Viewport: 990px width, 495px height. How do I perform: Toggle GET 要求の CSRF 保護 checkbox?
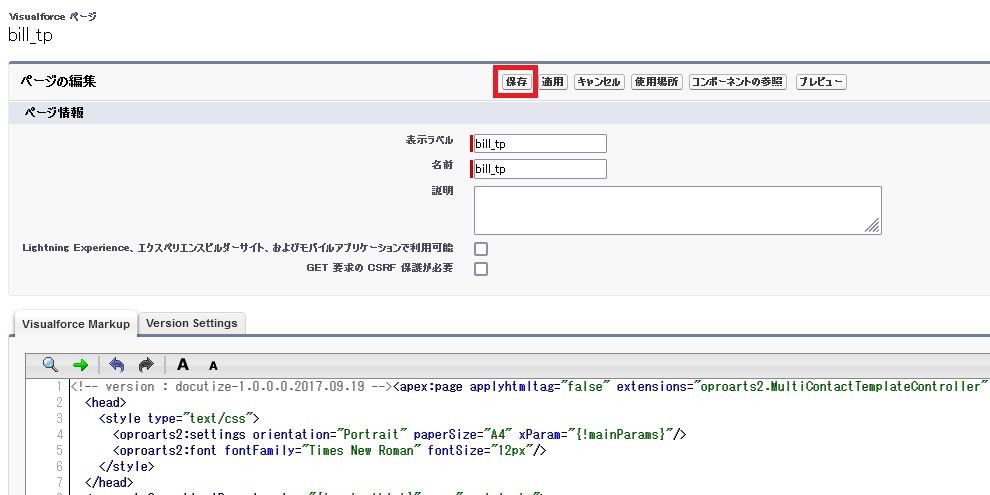[x=481, y=269]
